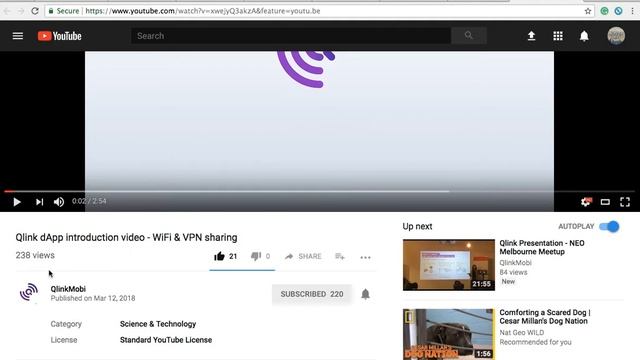Click the Nat Geo WILD channel name

(522, 333)
